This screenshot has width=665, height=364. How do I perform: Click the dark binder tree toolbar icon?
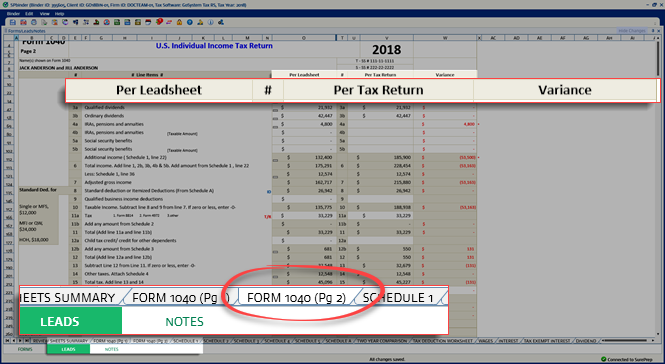point(75,22)
